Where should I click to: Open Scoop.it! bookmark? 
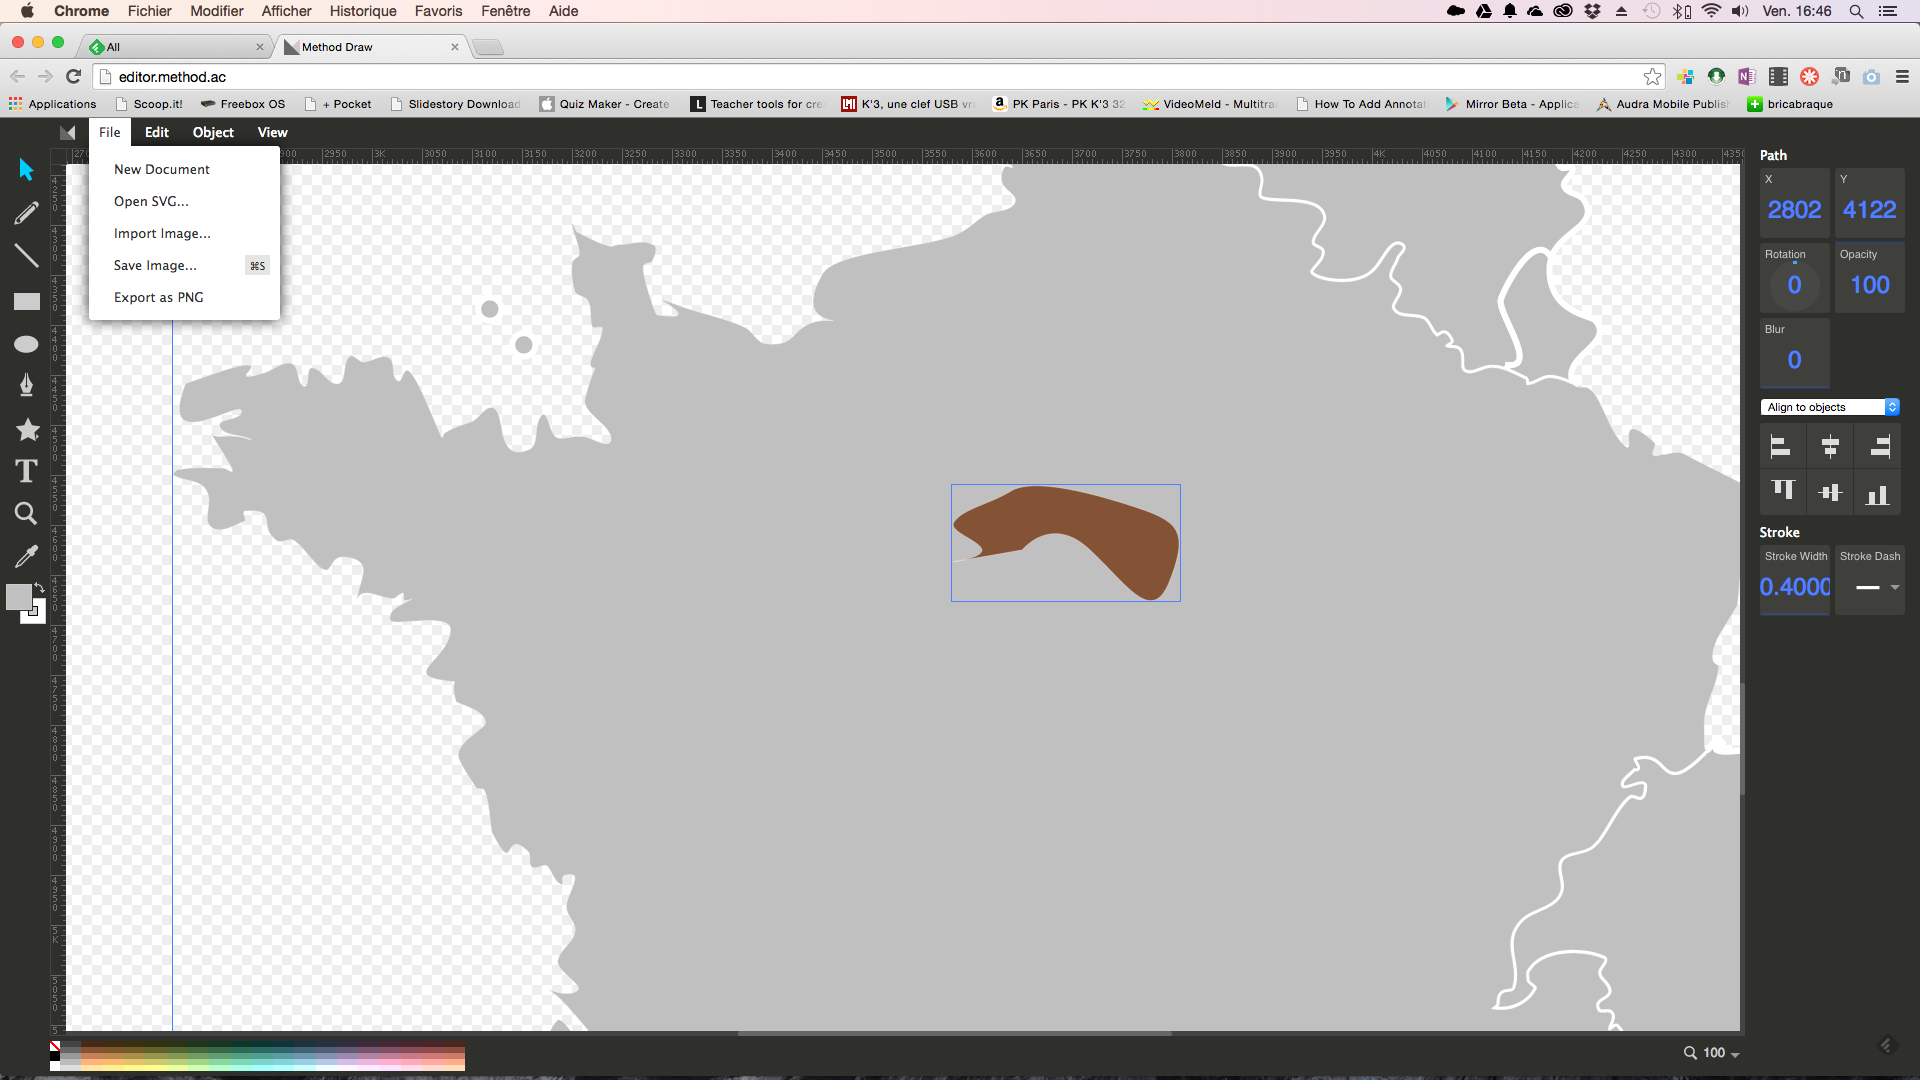click(x=149, y=104)
